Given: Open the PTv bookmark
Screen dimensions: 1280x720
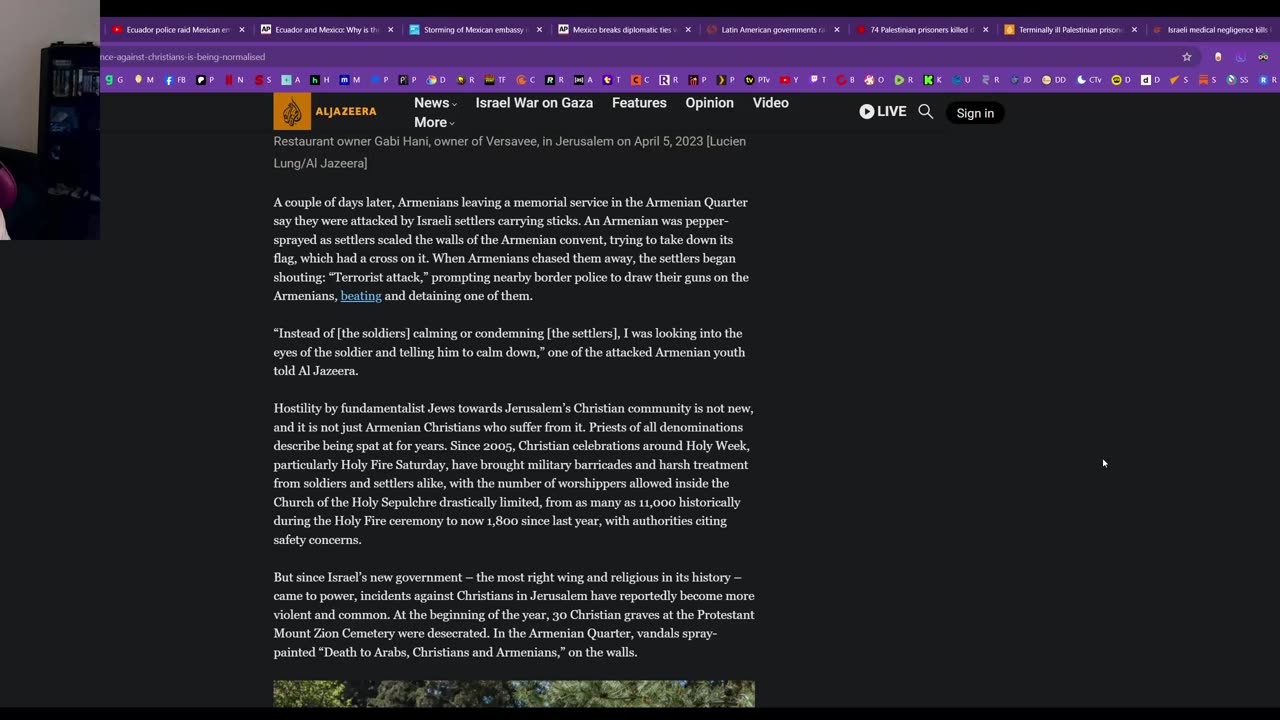Looking at the screenshot, I should click(757, 80).
